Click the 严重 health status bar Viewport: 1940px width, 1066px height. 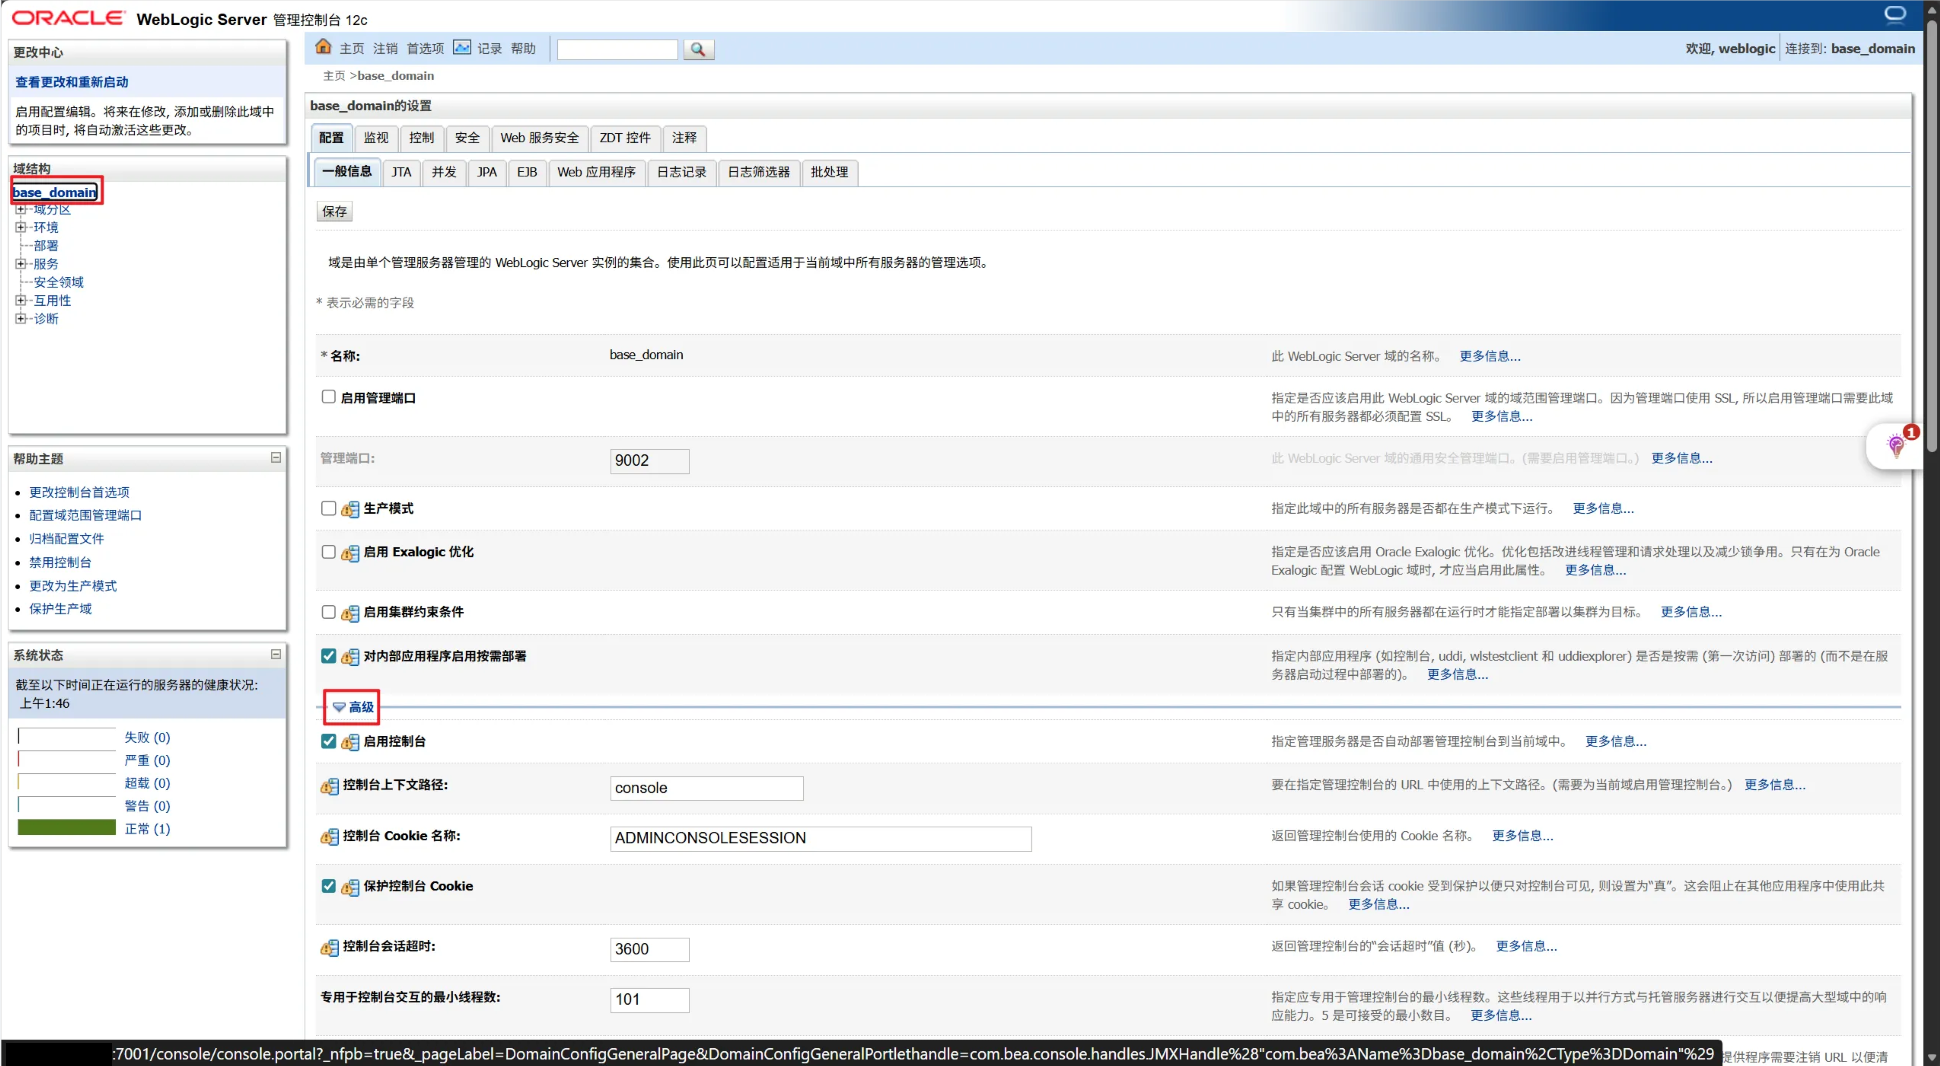tap(67, 760)
